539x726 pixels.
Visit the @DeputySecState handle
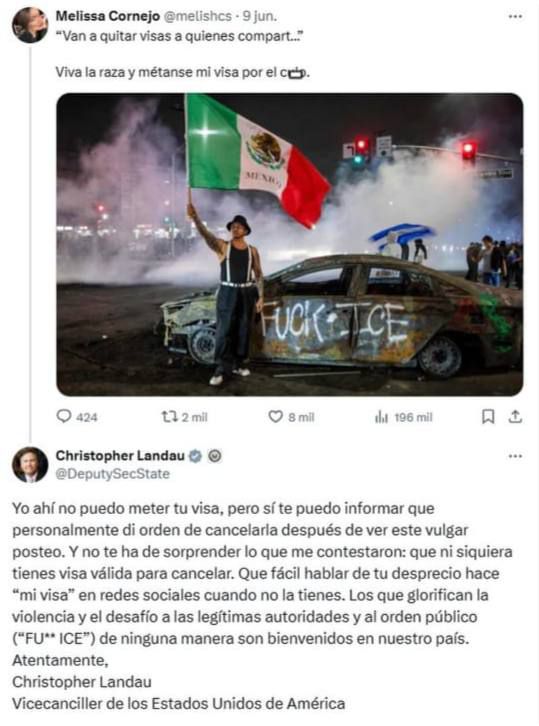(113, 474)
